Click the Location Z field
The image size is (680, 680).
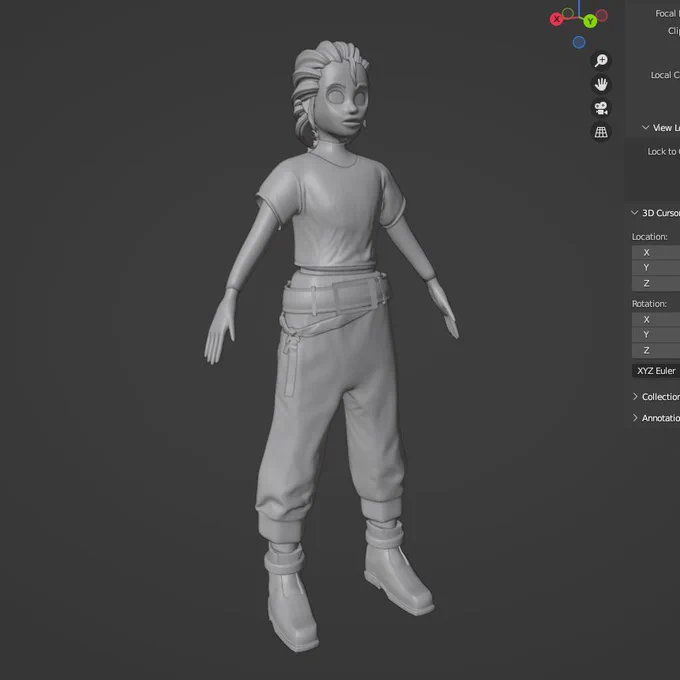pos(656,283)
